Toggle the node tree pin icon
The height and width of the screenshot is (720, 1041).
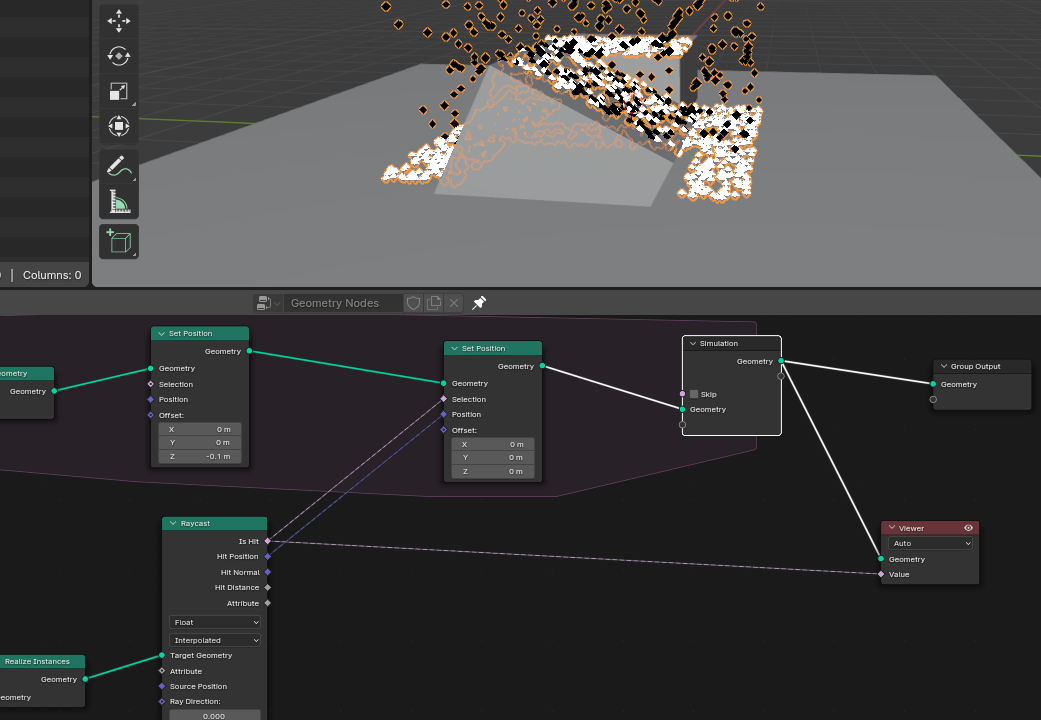click(479, 303)
